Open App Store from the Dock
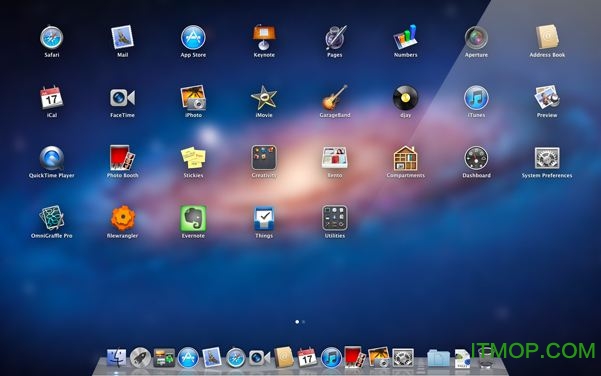The width and height of the screenshot is (601, 376). tap(188, 358)
